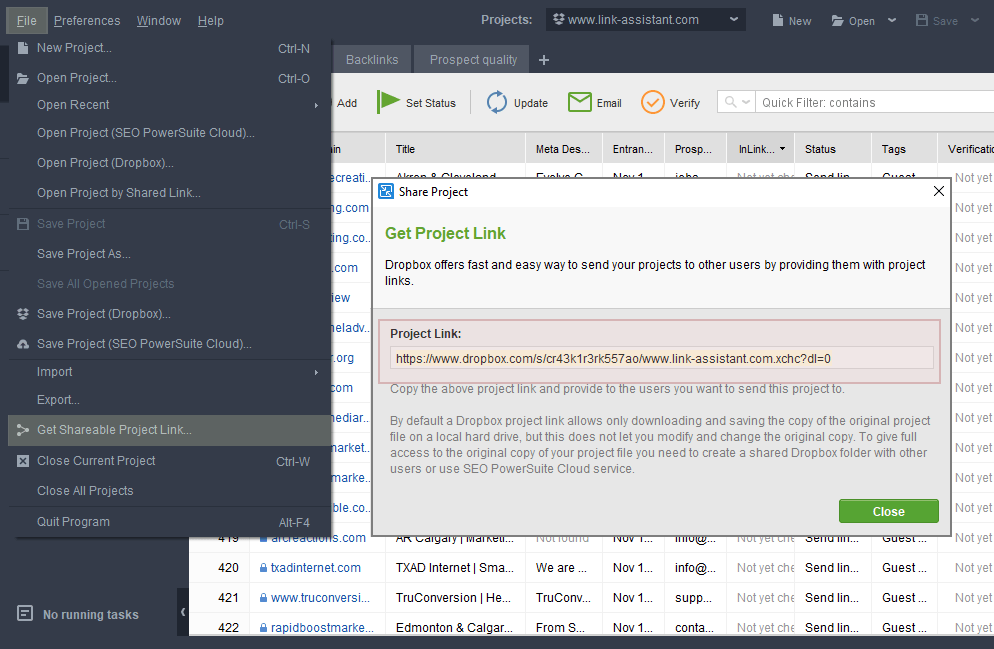
Task: Open the txadinternet.com domain link
Action: 316,568
